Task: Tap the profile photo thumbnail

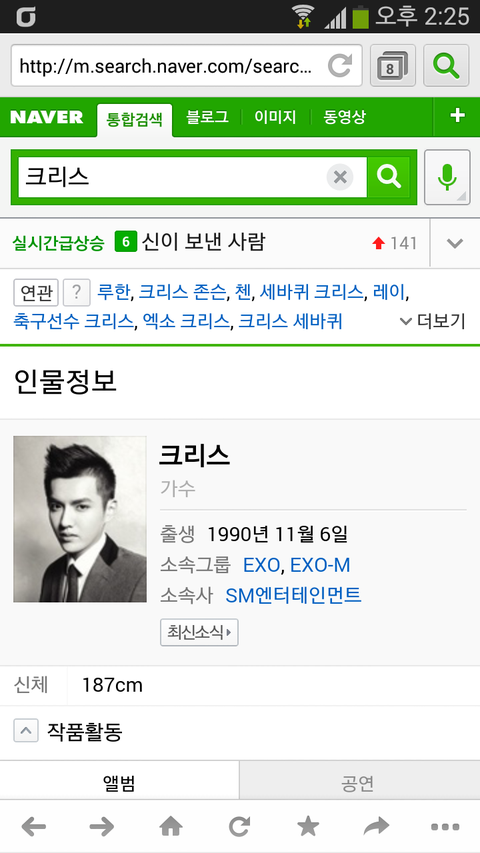Action: tap(80, 519)
